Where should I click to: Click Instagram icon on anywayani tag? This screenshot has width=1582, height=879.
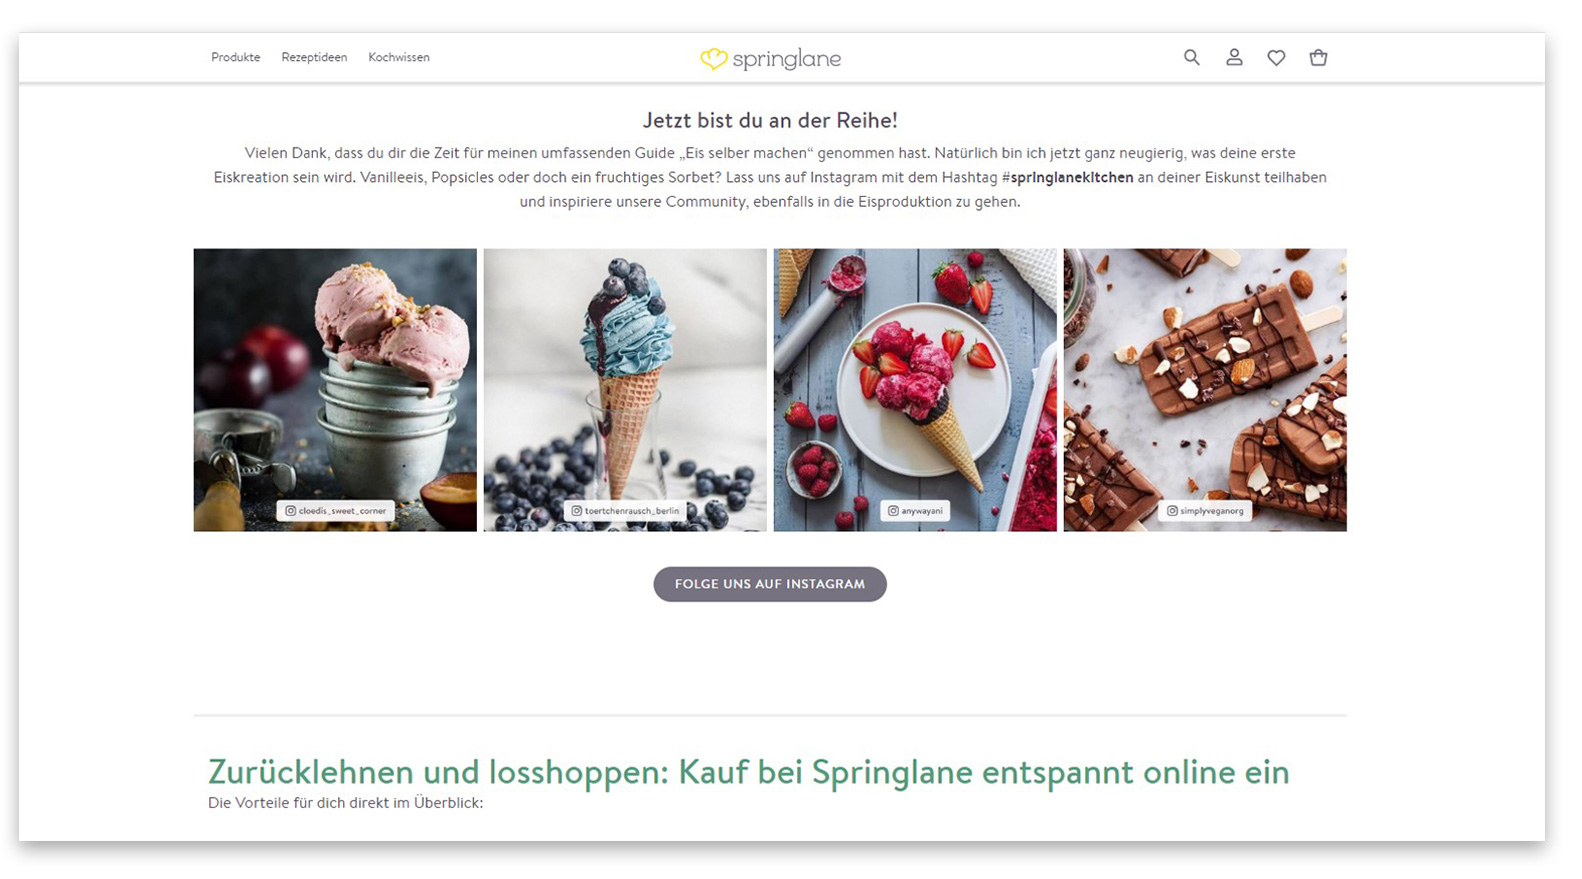893,511
